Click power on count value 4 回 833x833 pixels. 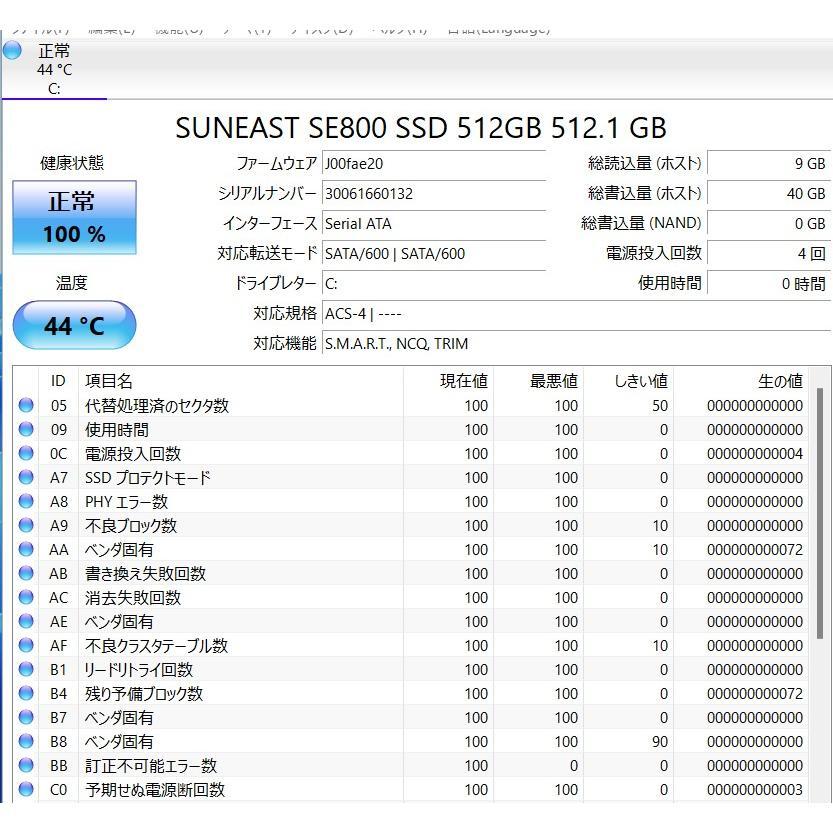click(768, 253)
